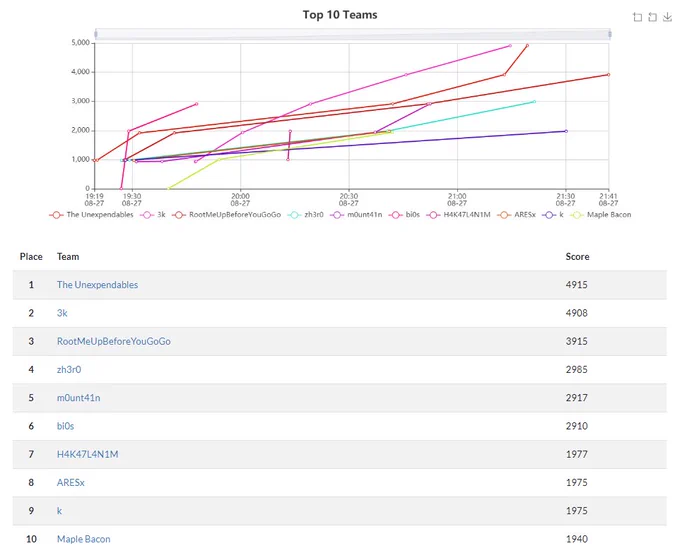Viewport: 680px width, 553px height.
Task: Click the right handle of zoom slider
Action: (610, 34)
